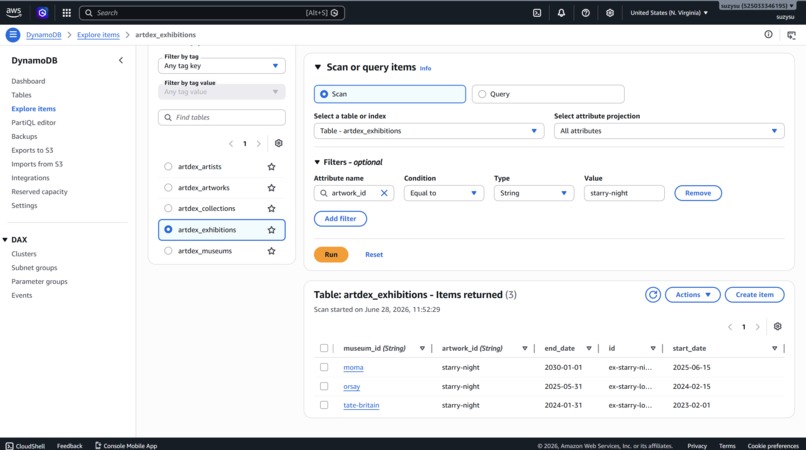
Task: Open results table preferences gear
Action: (x=777, y=327)
